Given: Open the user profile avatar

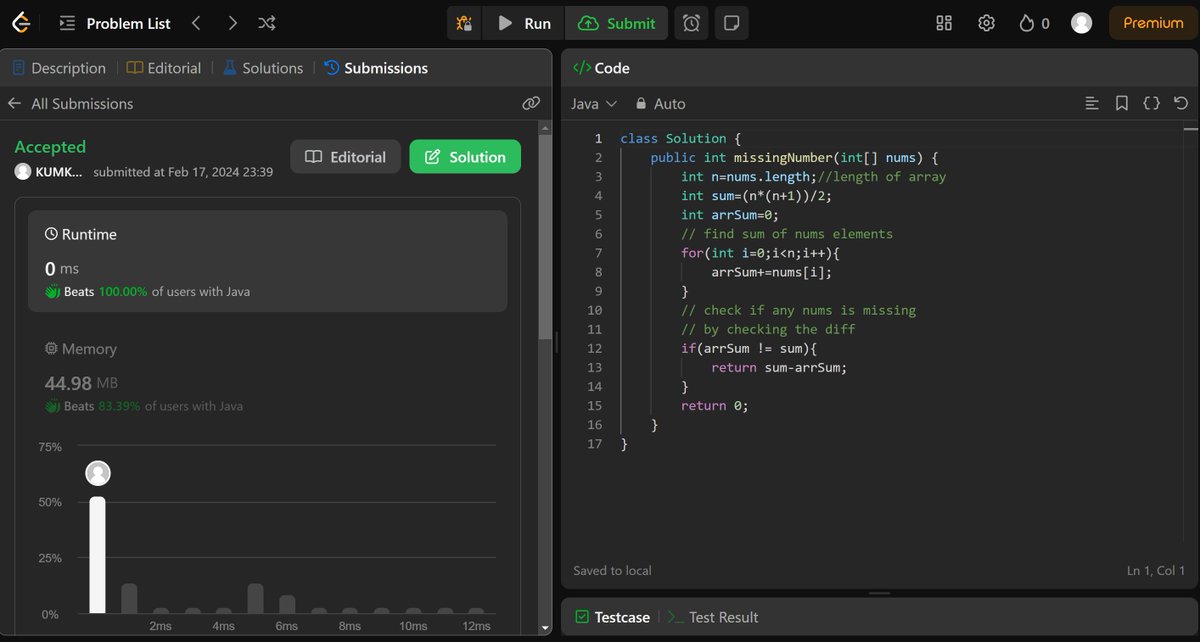Looking at the screenshot, I should (1081, 23).
